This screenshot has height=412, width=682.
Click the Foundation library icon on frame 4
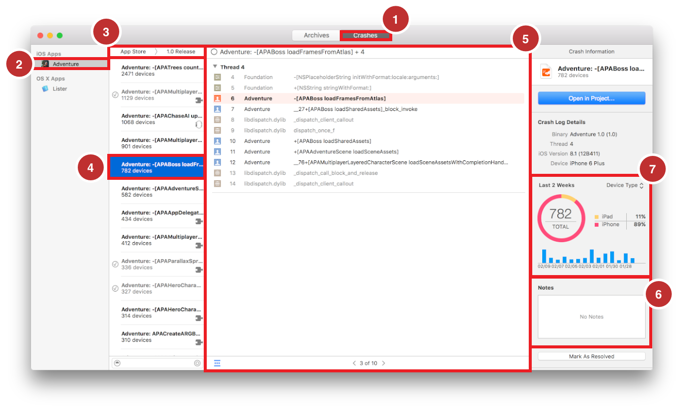217,77
